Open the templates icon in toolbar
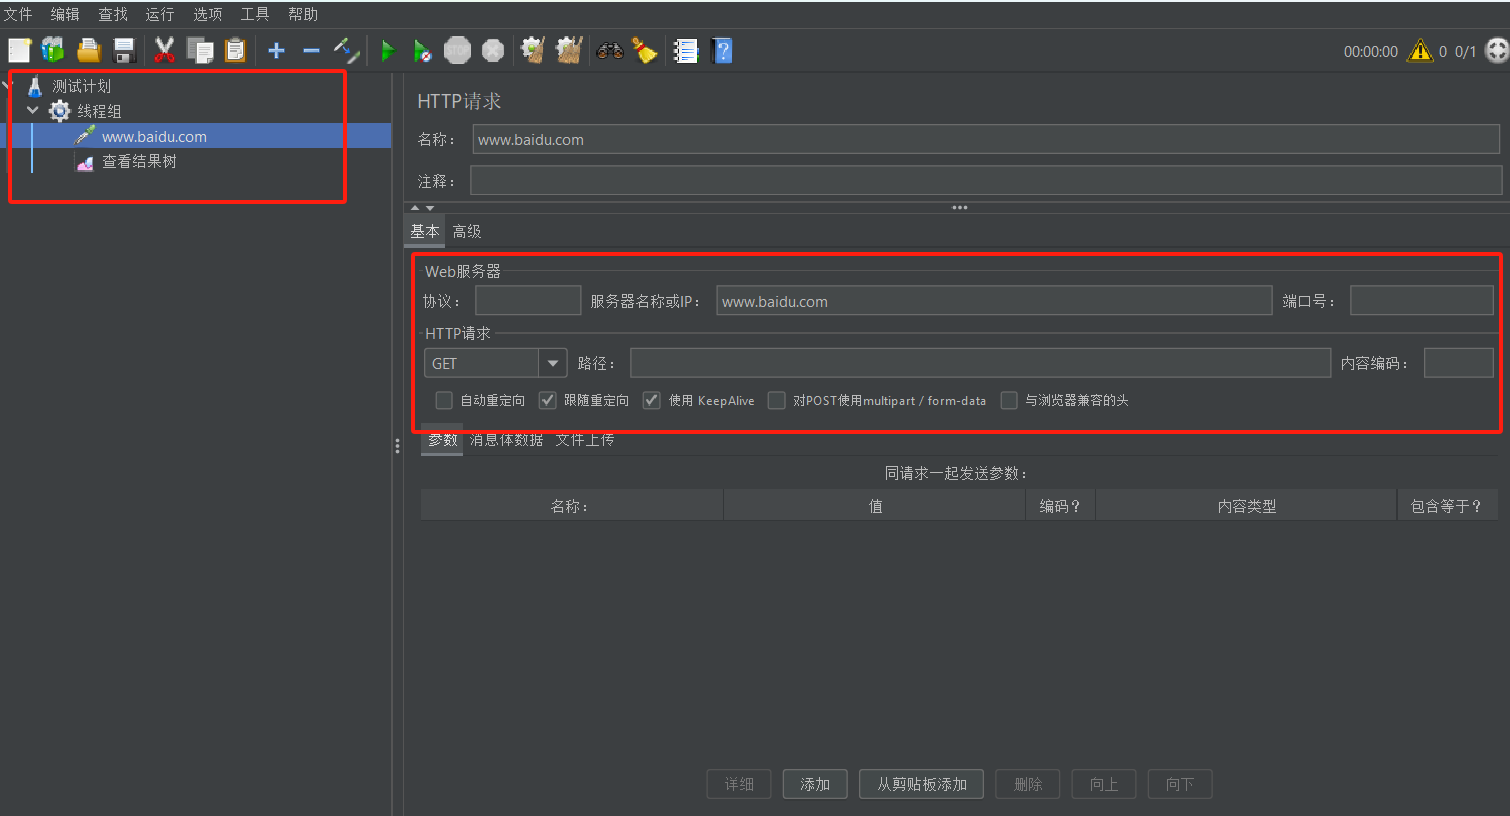Image resolution: width=1510 pixels, height=816 pixels. pyautogui.click(x=53, y=50)
